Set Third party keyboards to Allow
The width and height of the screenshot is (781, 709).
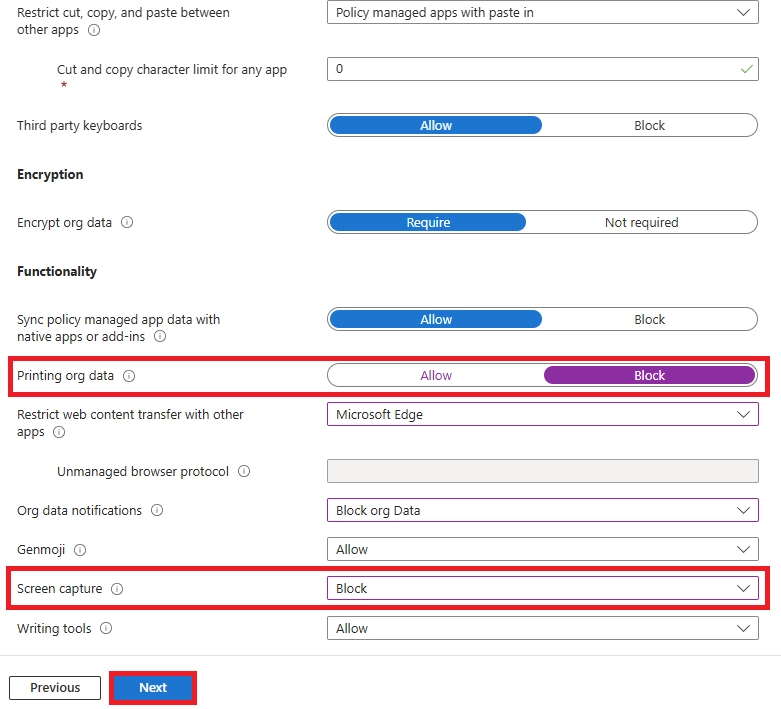436,125
